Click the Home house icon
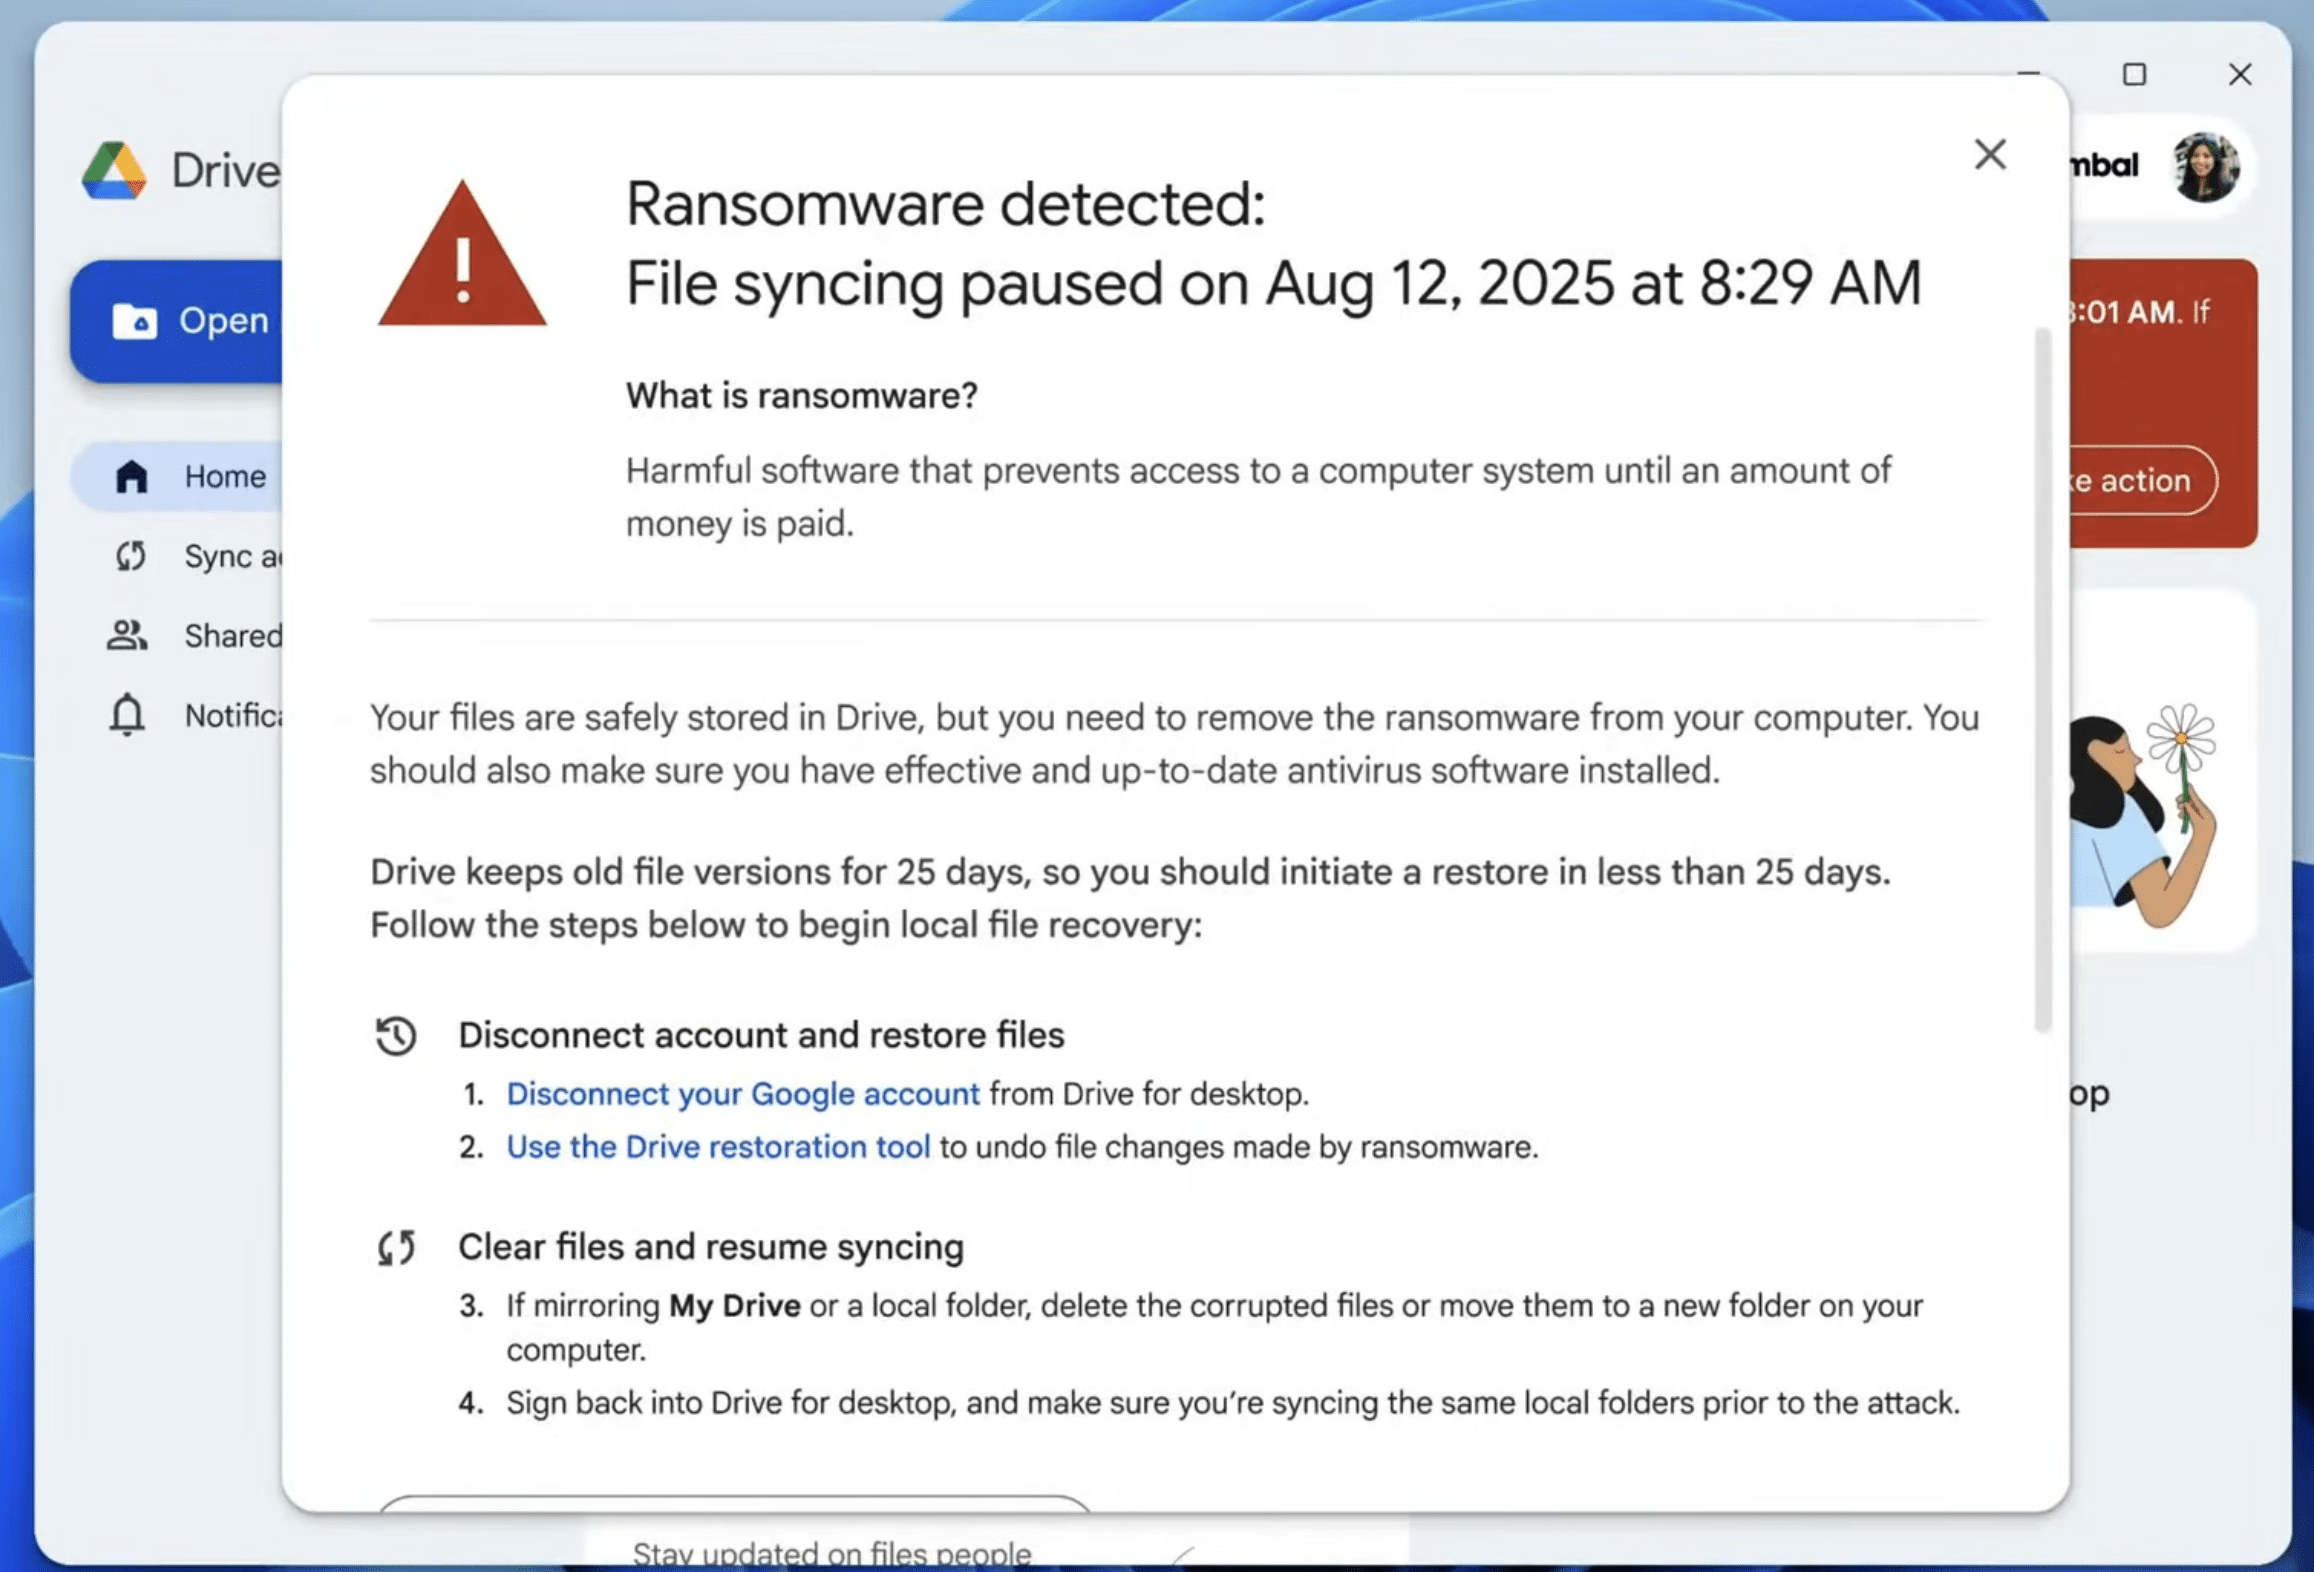The image size is (2314, 1572). (x=133, y=476)
